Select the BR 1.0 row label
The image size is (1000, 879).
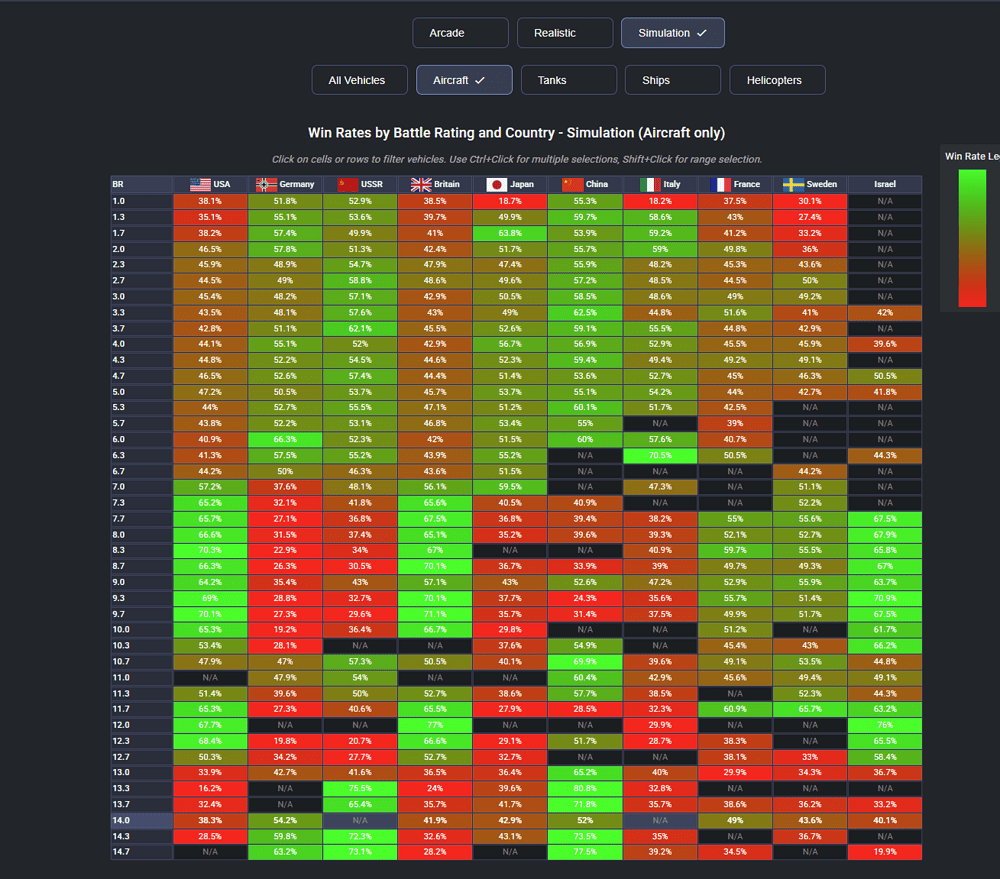pyautogui.click(x=142, y=201)
